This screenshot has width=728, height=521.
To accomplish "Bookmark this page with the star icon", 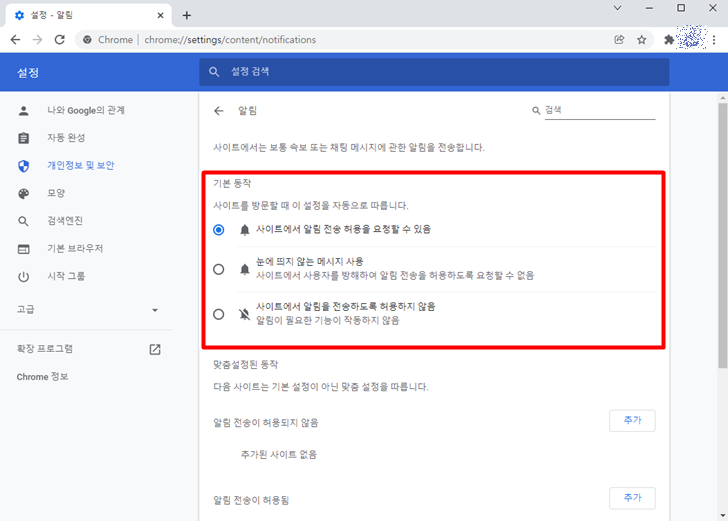I will pyautogui.click(x=642, y=40).
